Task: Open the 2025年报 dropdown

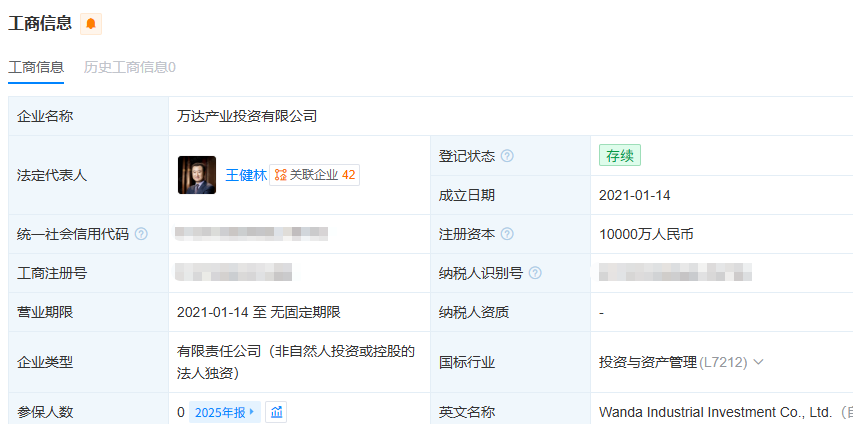Action: [x=225, y=412]
